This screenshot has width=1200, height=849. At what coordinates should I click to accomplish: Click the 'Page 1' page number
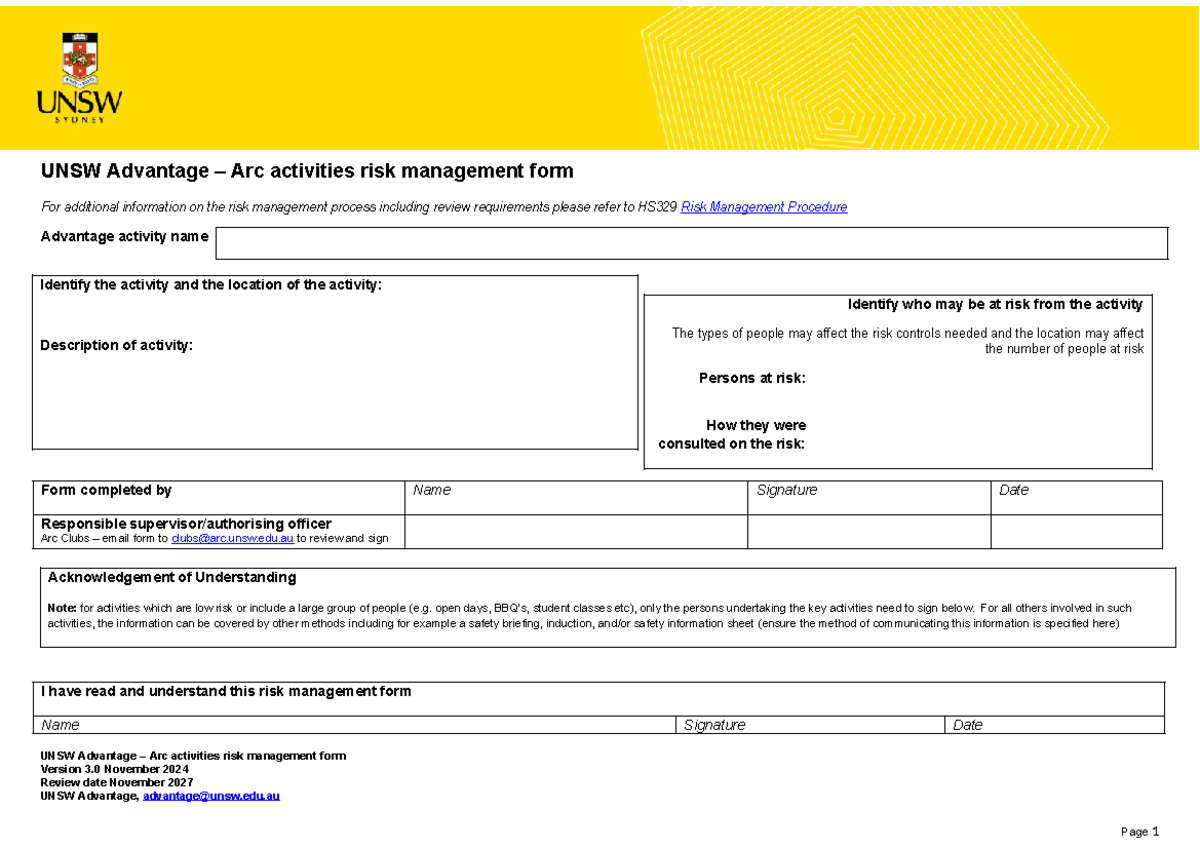(x=1139, y=832)
